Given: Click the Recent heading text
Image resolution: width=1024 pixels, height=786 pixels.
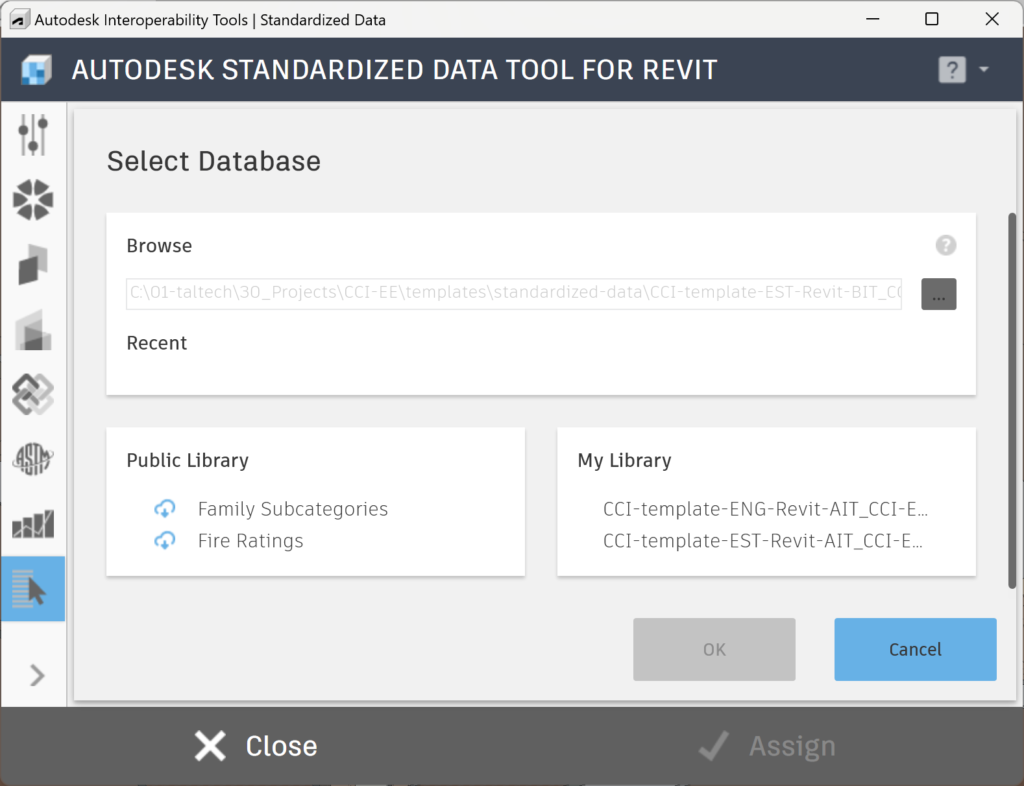Looking at the screenshot, I should tap(157, 343).
